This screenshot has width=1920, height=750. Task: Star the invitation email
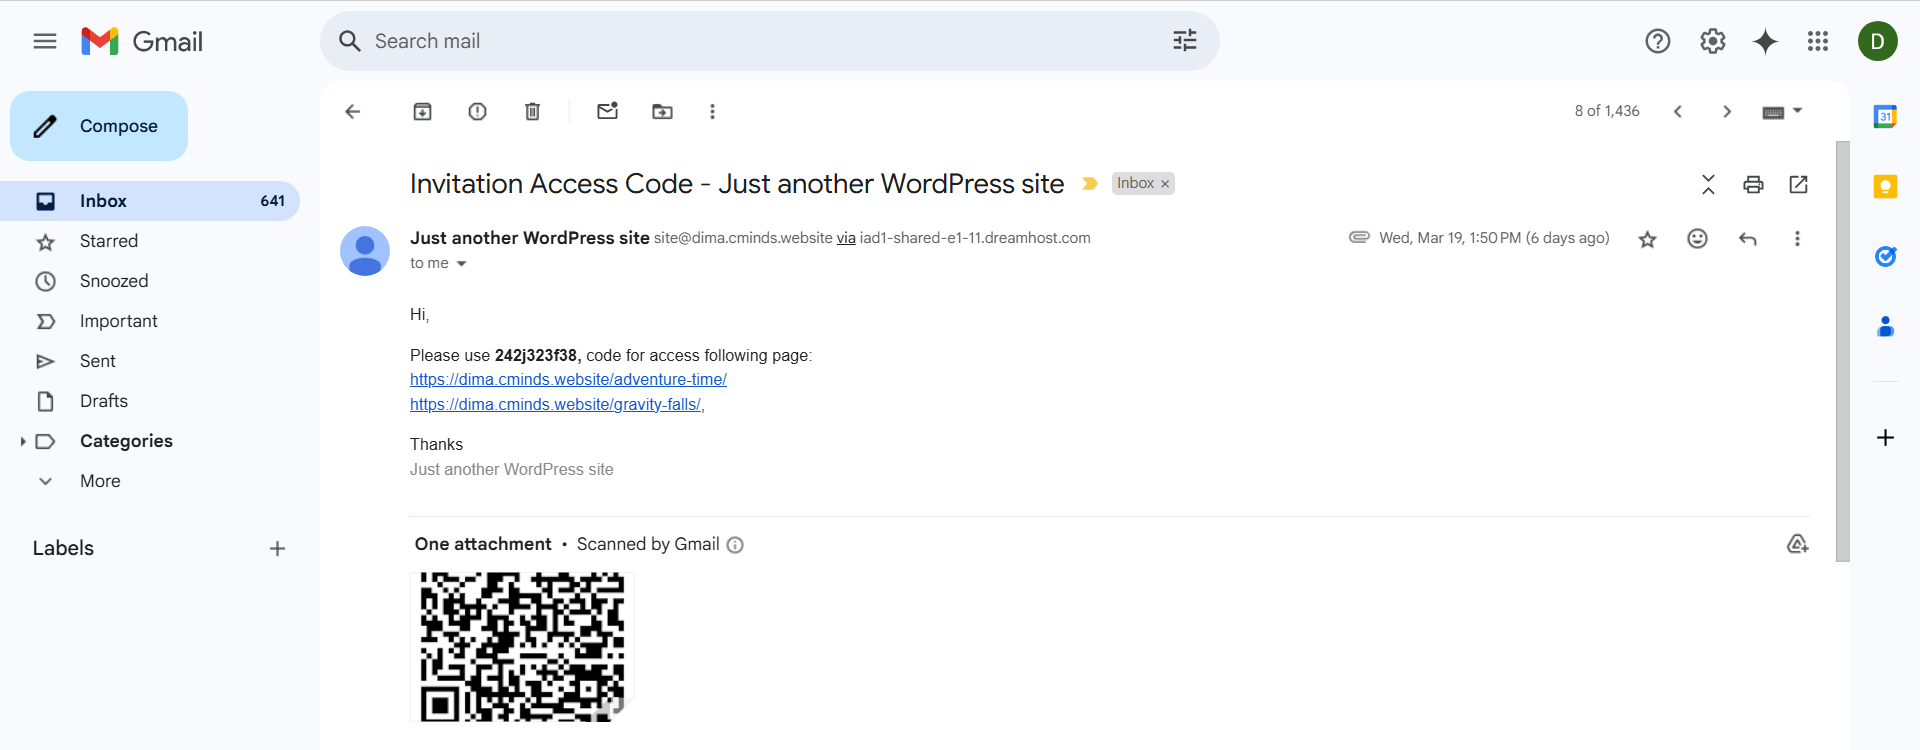[1647, 239]
